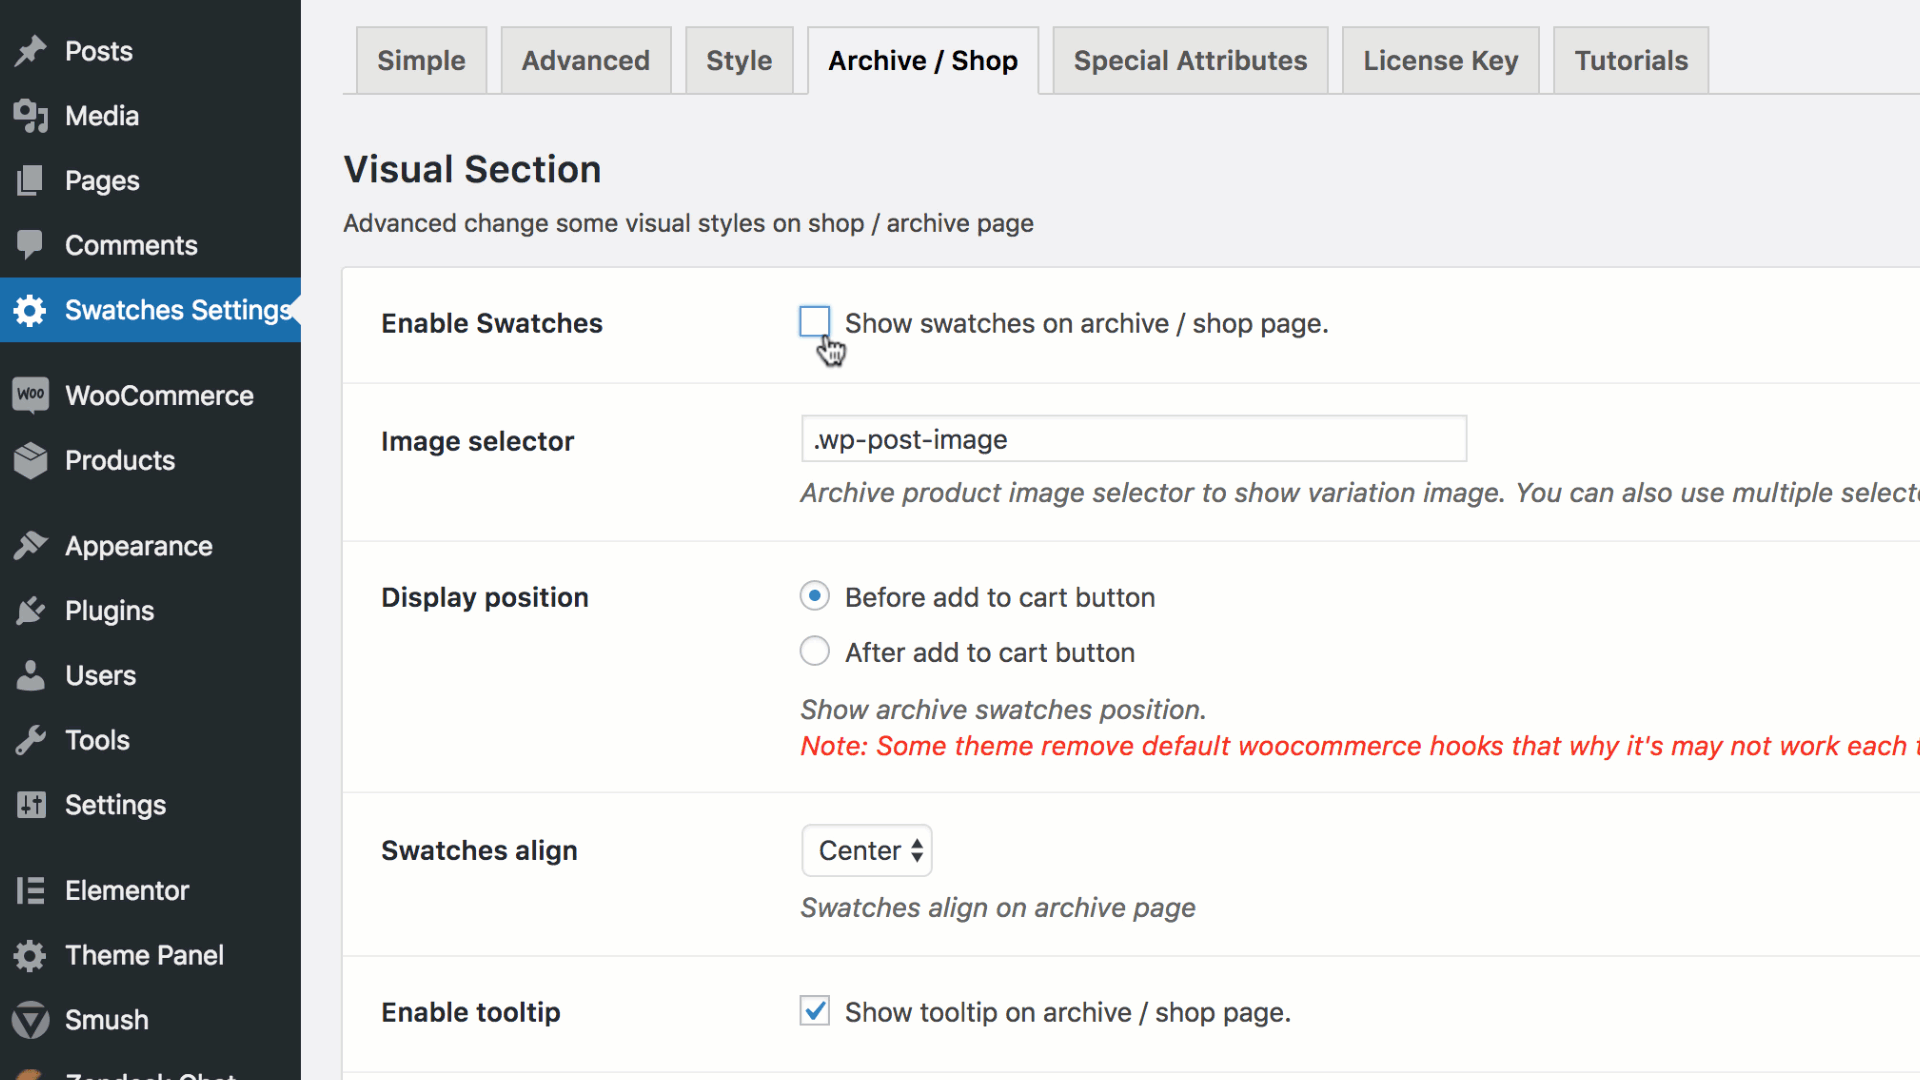Click the Elementor sidebar icon

click(x=31, y=890)
